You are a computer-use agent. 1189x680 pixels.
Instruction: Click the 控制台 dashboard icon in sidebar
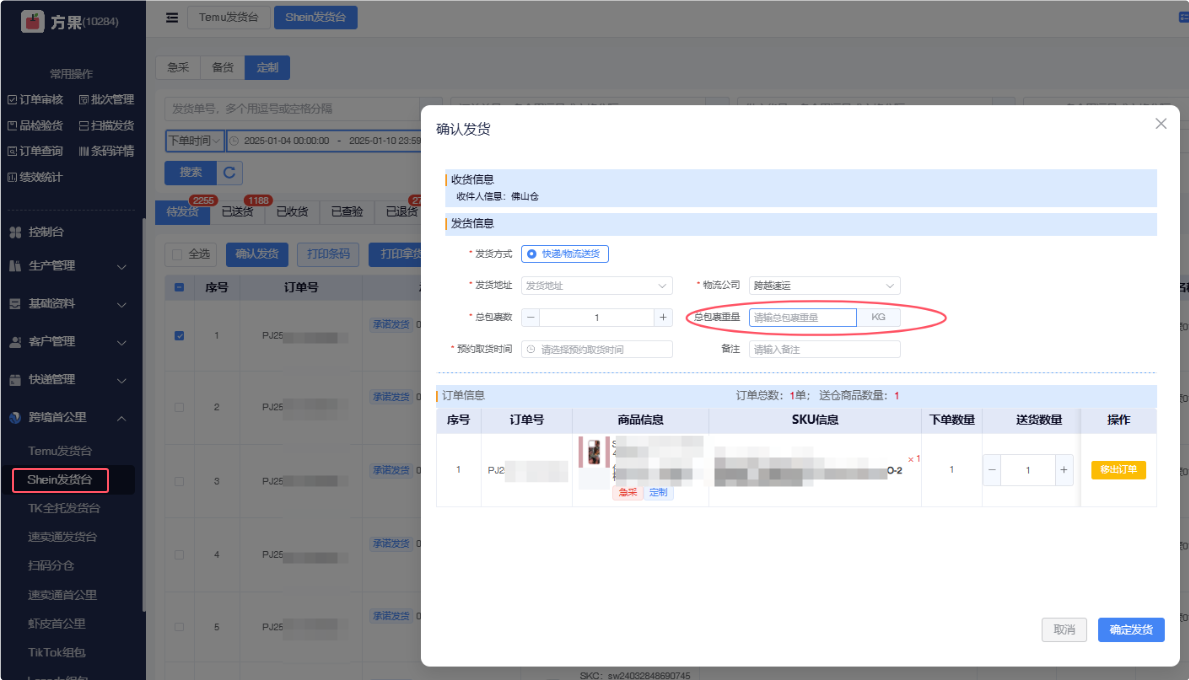coord(15,232)
